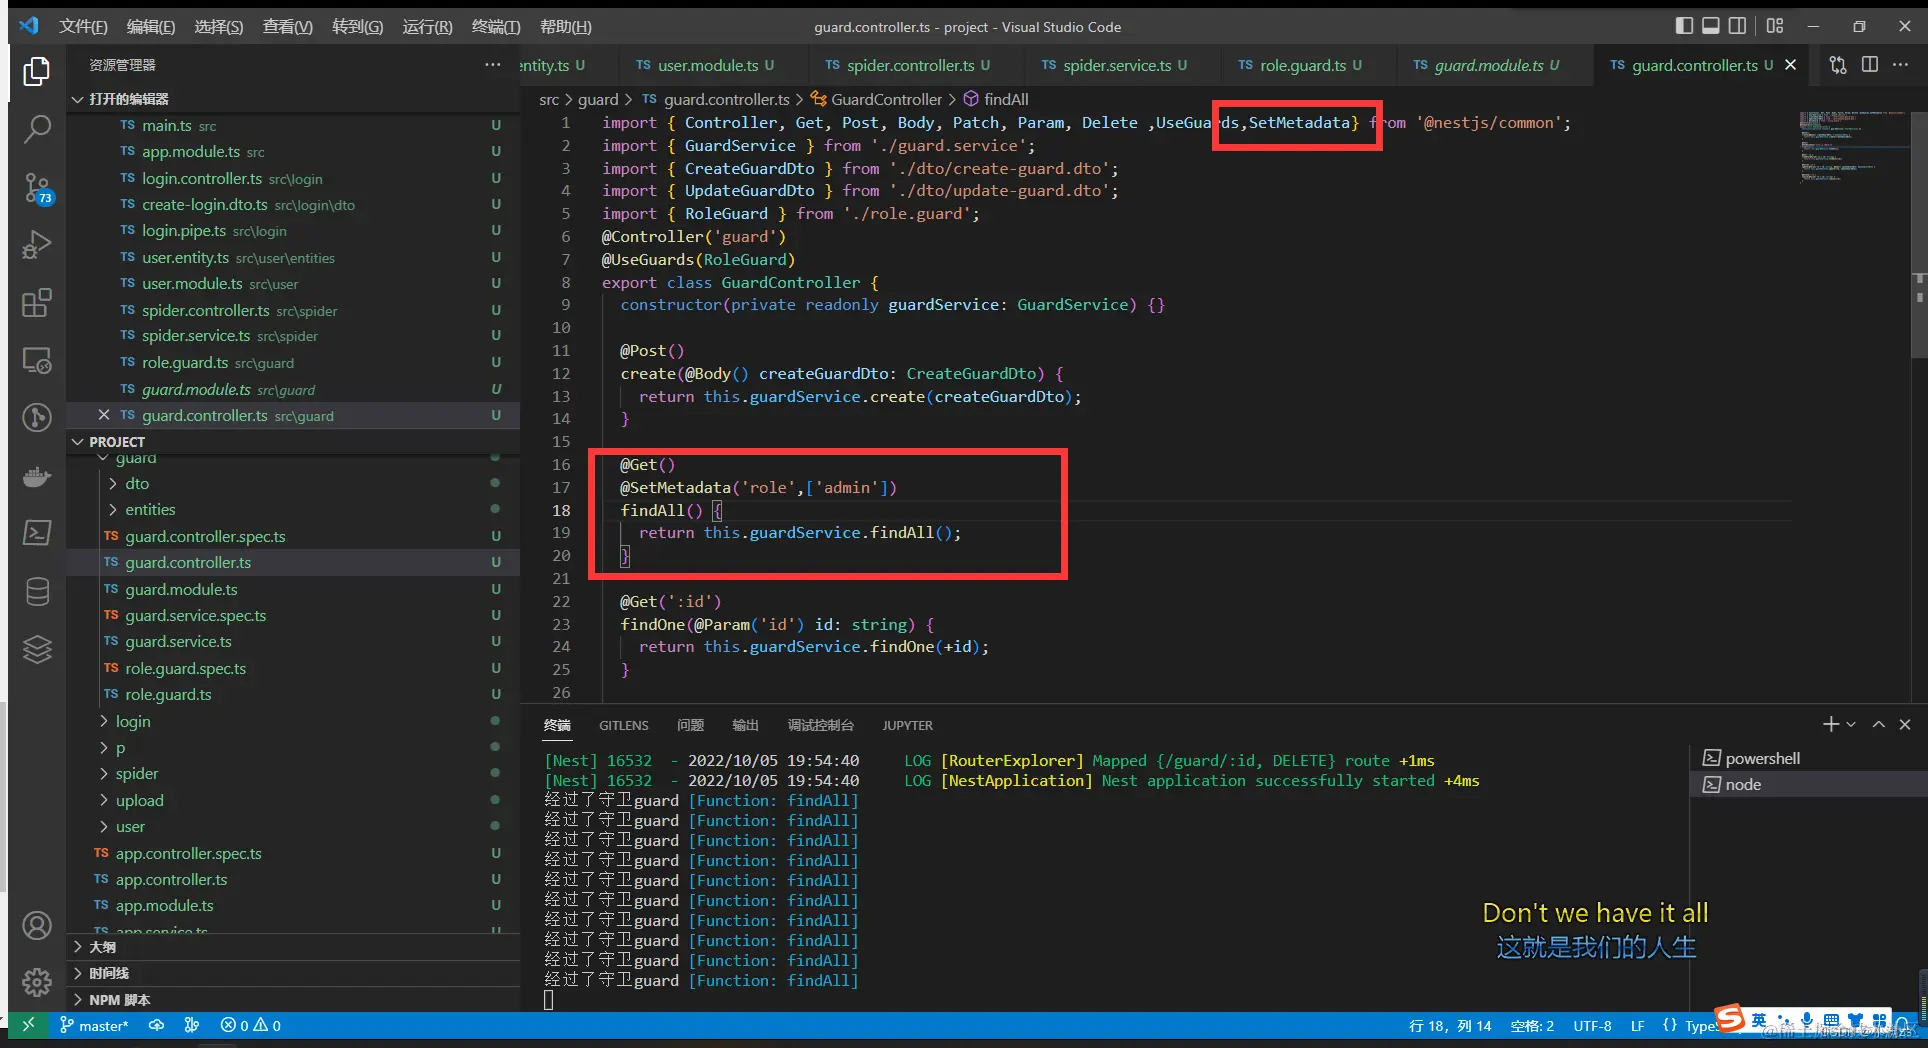Open the 文件(F) menu

coord(83,26)
